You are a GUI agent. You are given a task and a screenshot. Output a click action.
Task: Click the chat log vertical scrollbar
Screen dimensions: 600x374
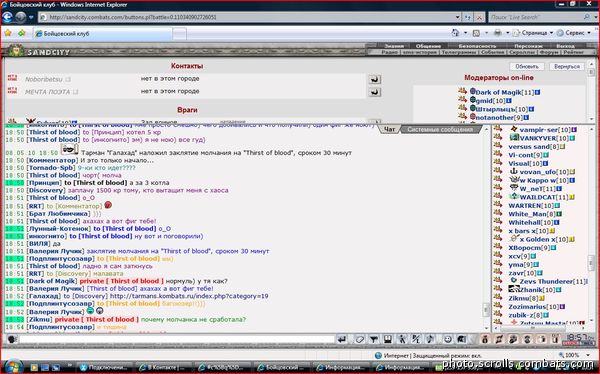486,229
